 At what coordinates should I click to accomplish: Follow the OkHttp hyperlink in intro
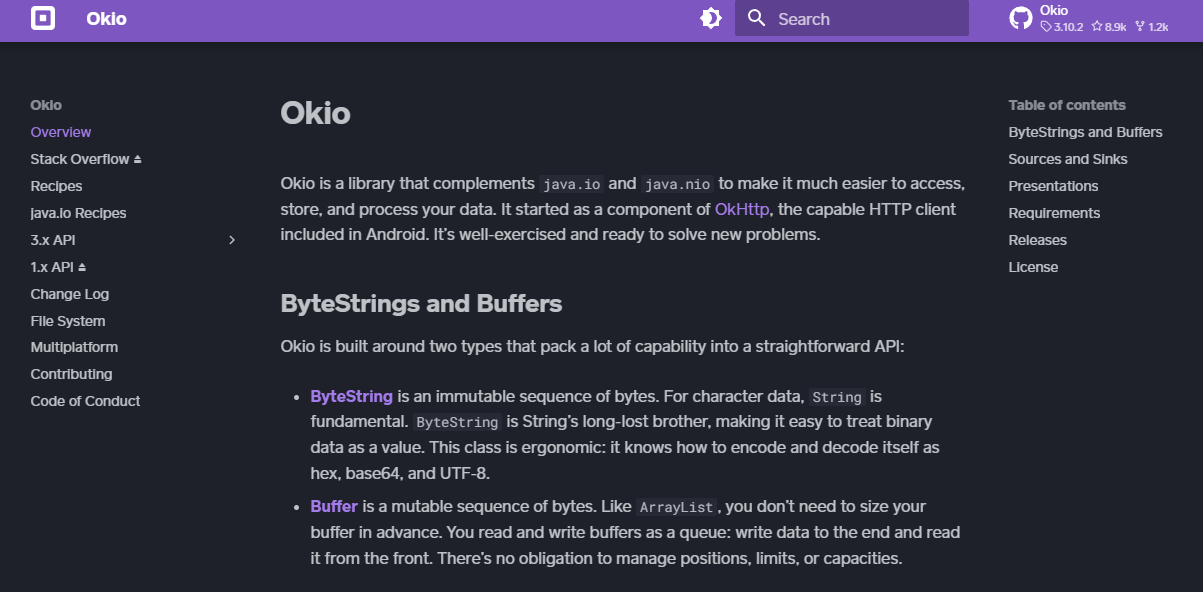coord(741,209)
